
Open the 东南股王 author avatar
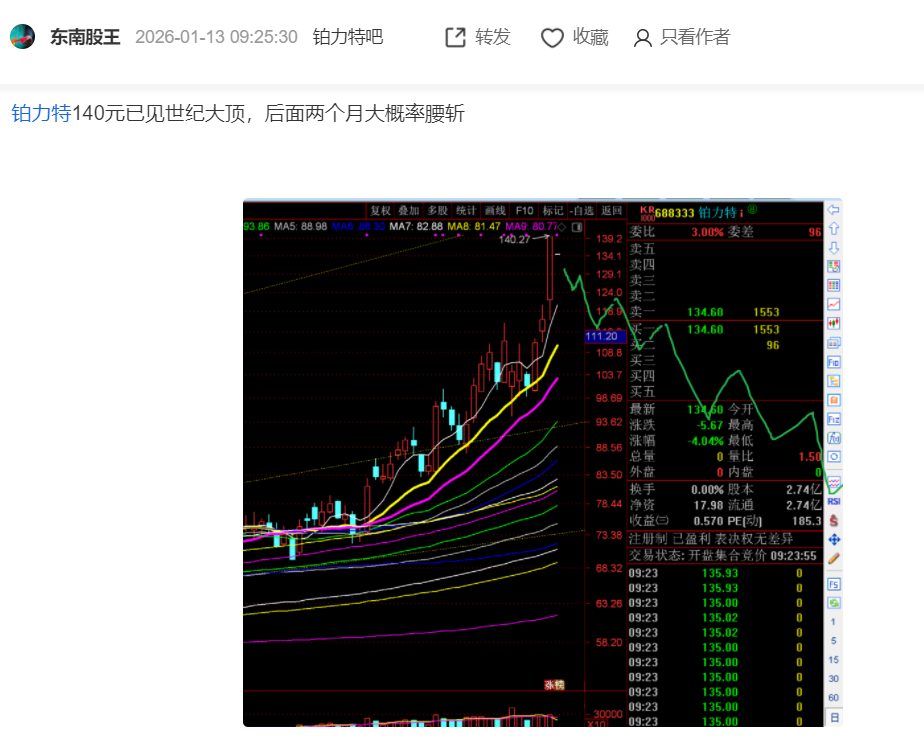[x=22, y=37]
